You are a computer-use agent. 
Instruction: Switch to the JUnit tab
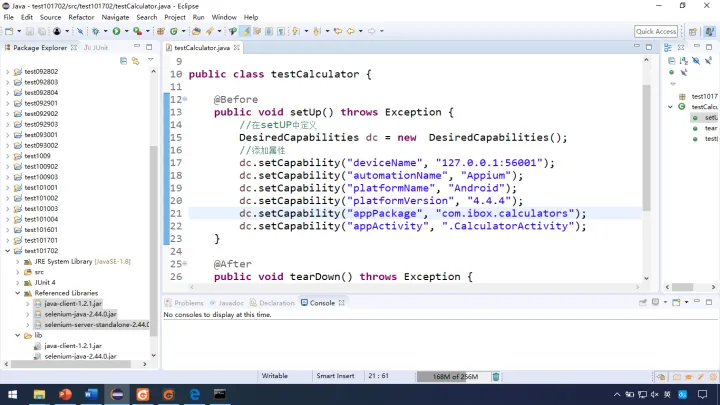[96, 47]
